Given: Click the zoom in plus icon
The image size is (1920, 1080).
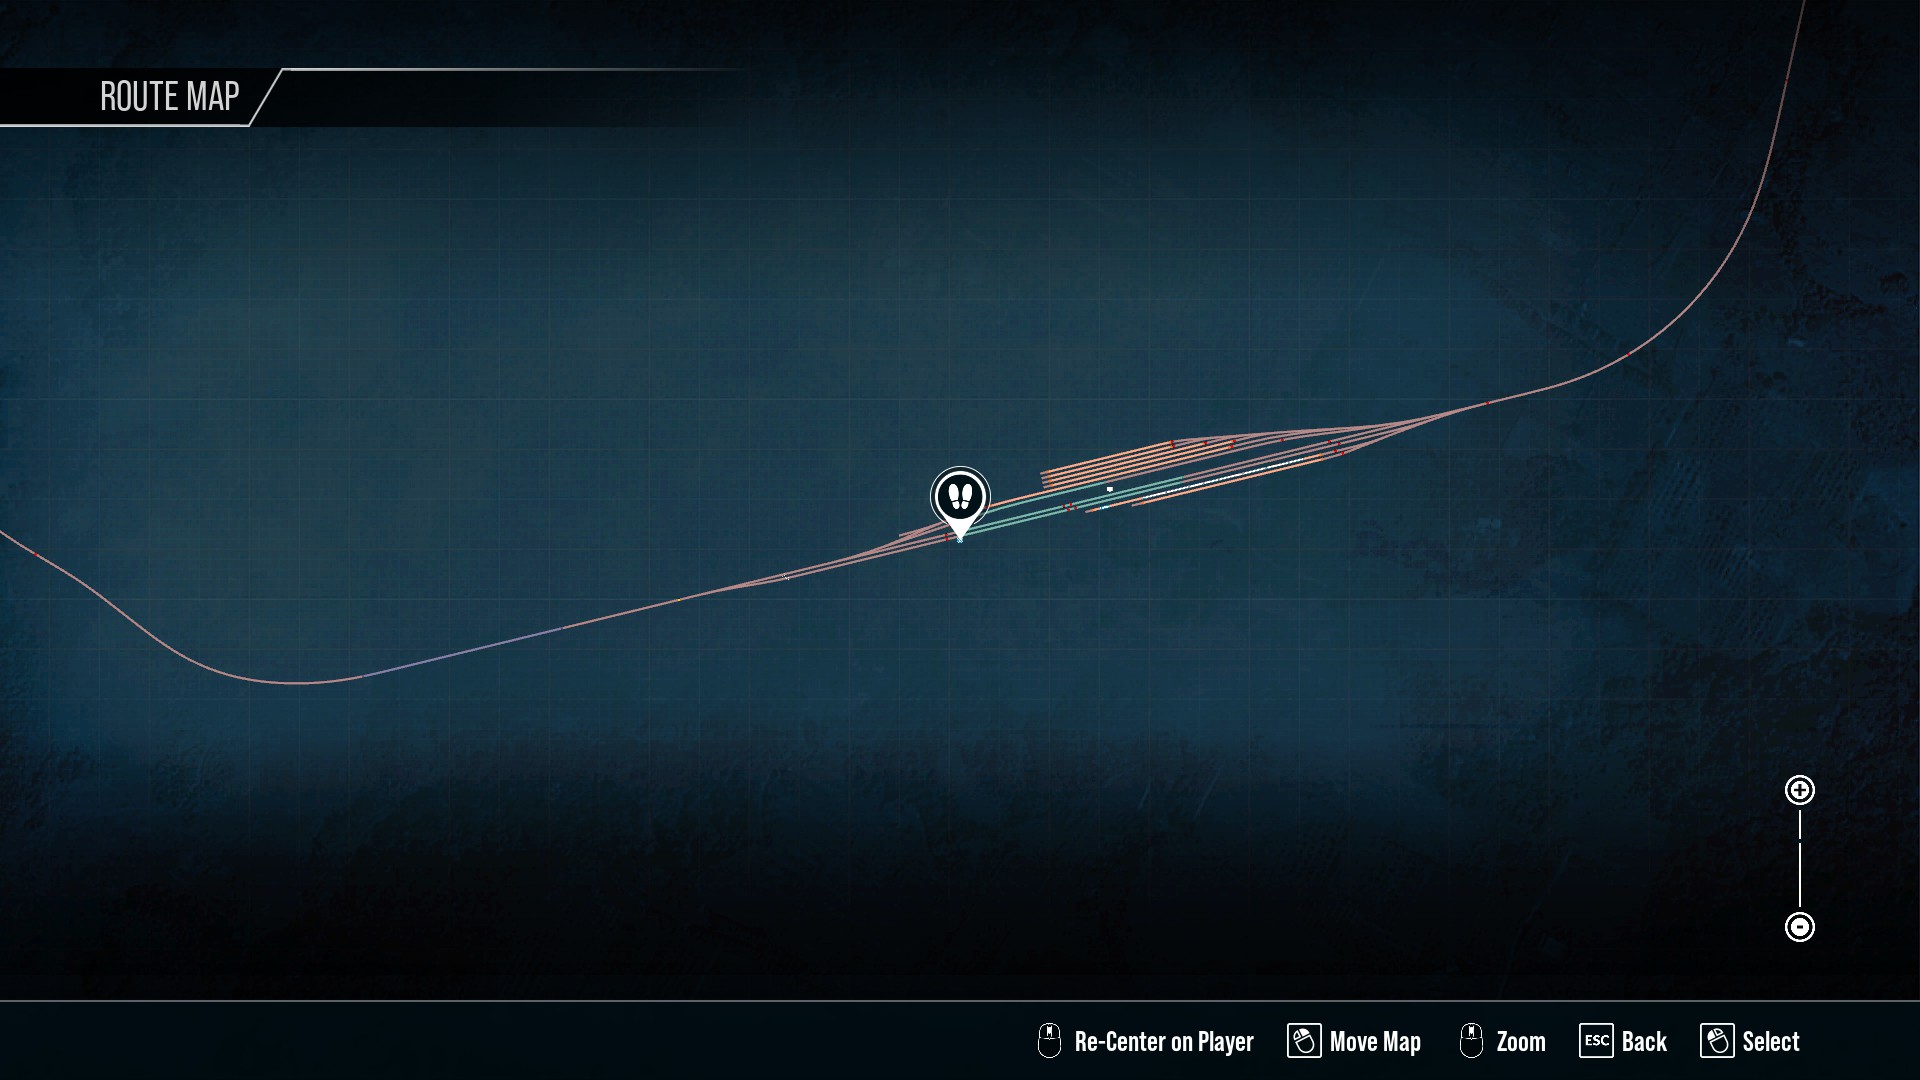Looking at the screenshot, I should [1799, 791].
